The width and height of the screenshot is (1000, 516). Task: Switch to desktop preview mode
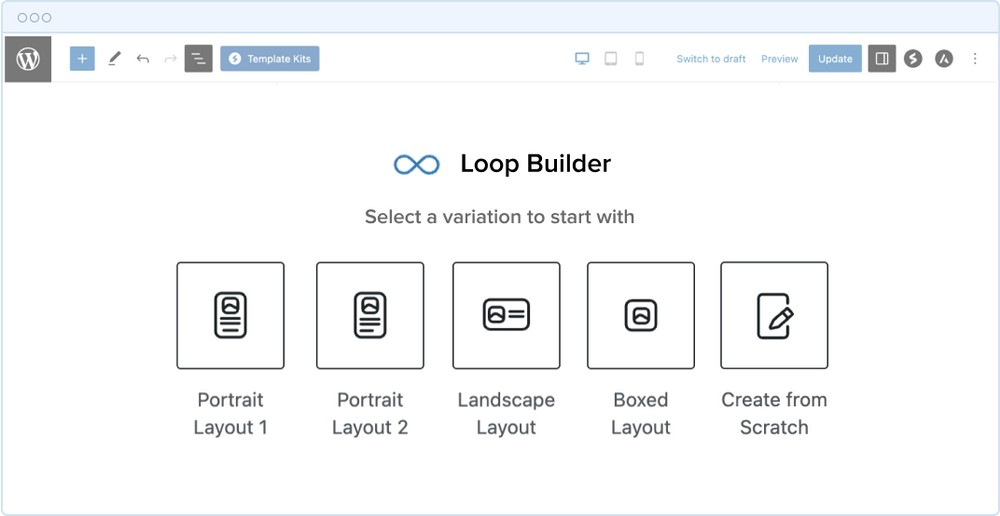[x=582, y=59]
